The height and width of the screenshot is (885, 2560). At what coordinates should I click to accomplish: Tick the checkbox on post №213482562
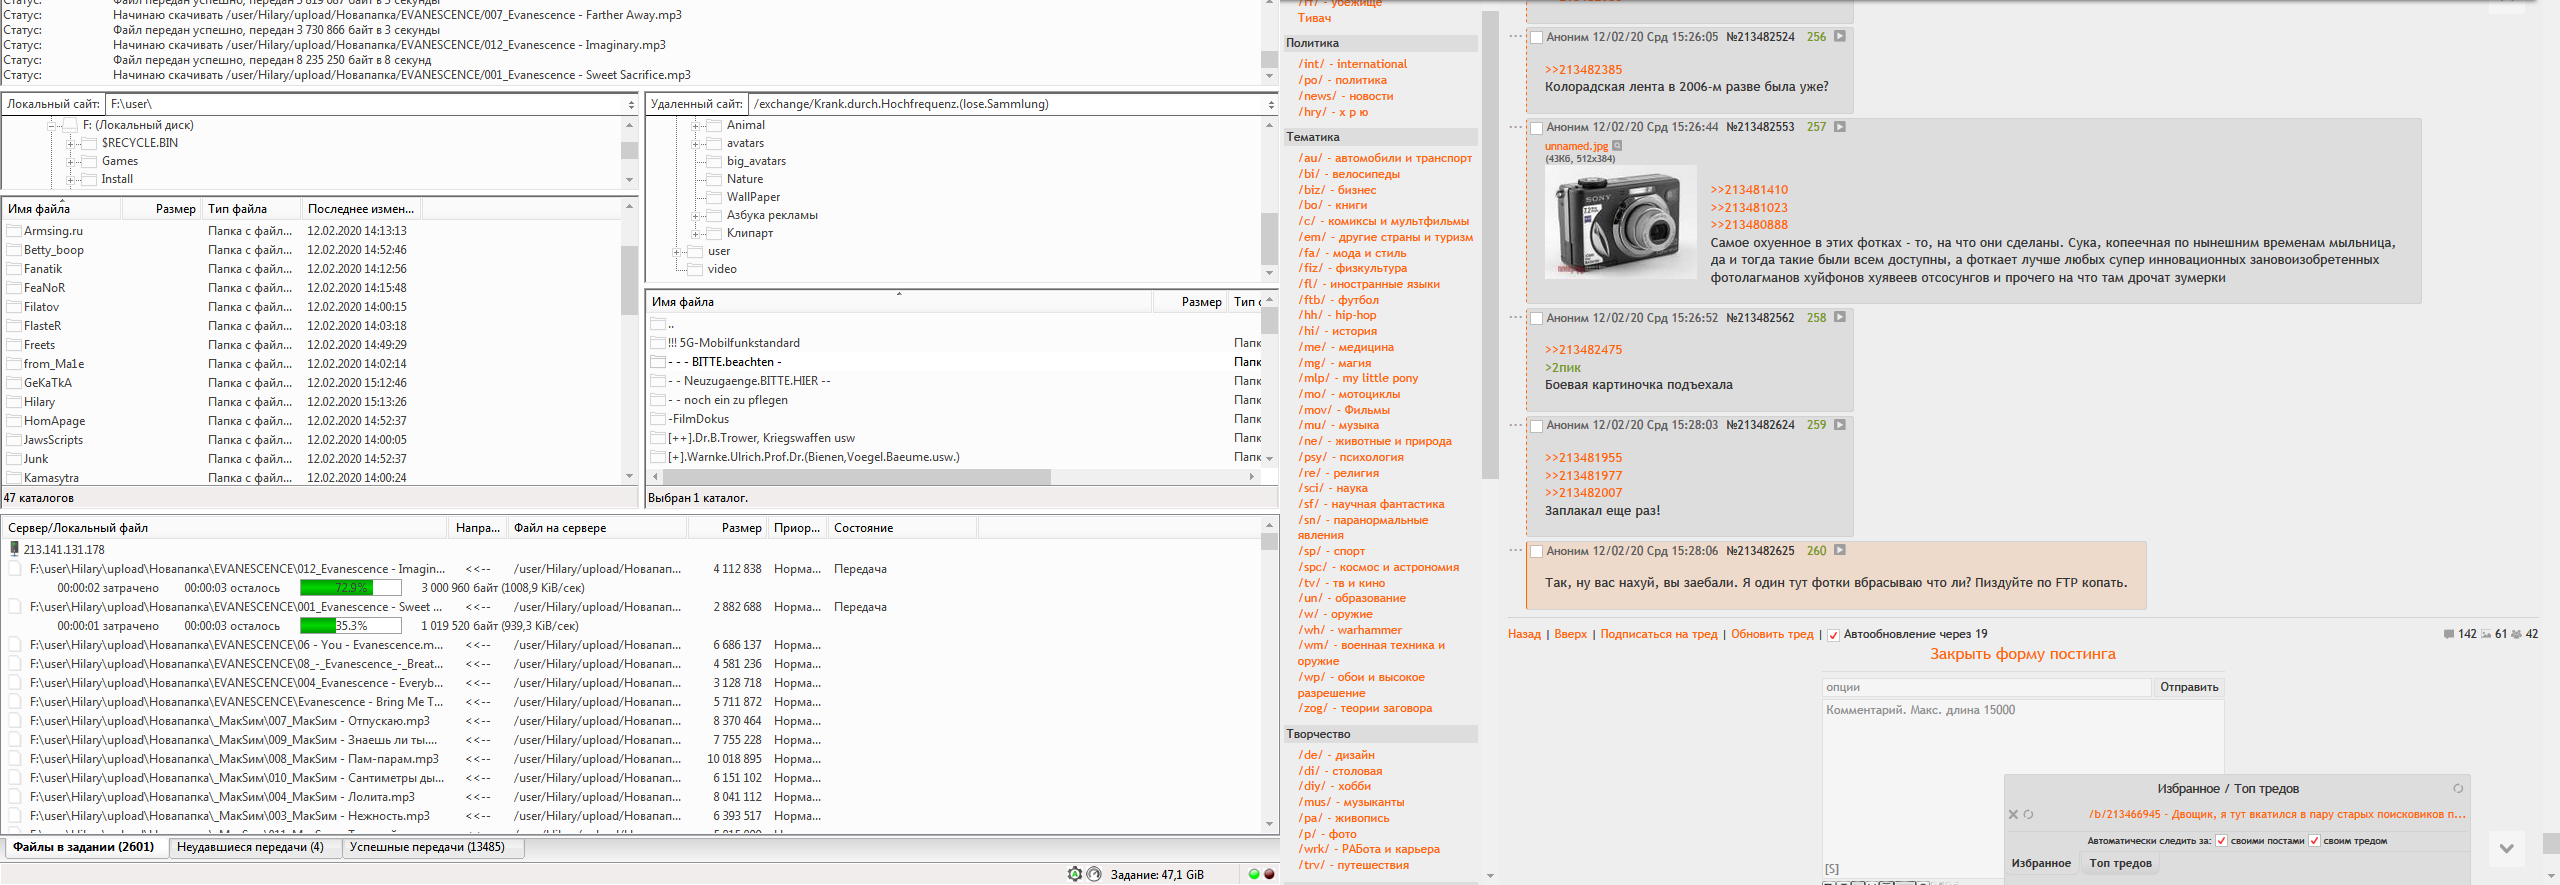pyautogui.click(x=1536, y=319)
